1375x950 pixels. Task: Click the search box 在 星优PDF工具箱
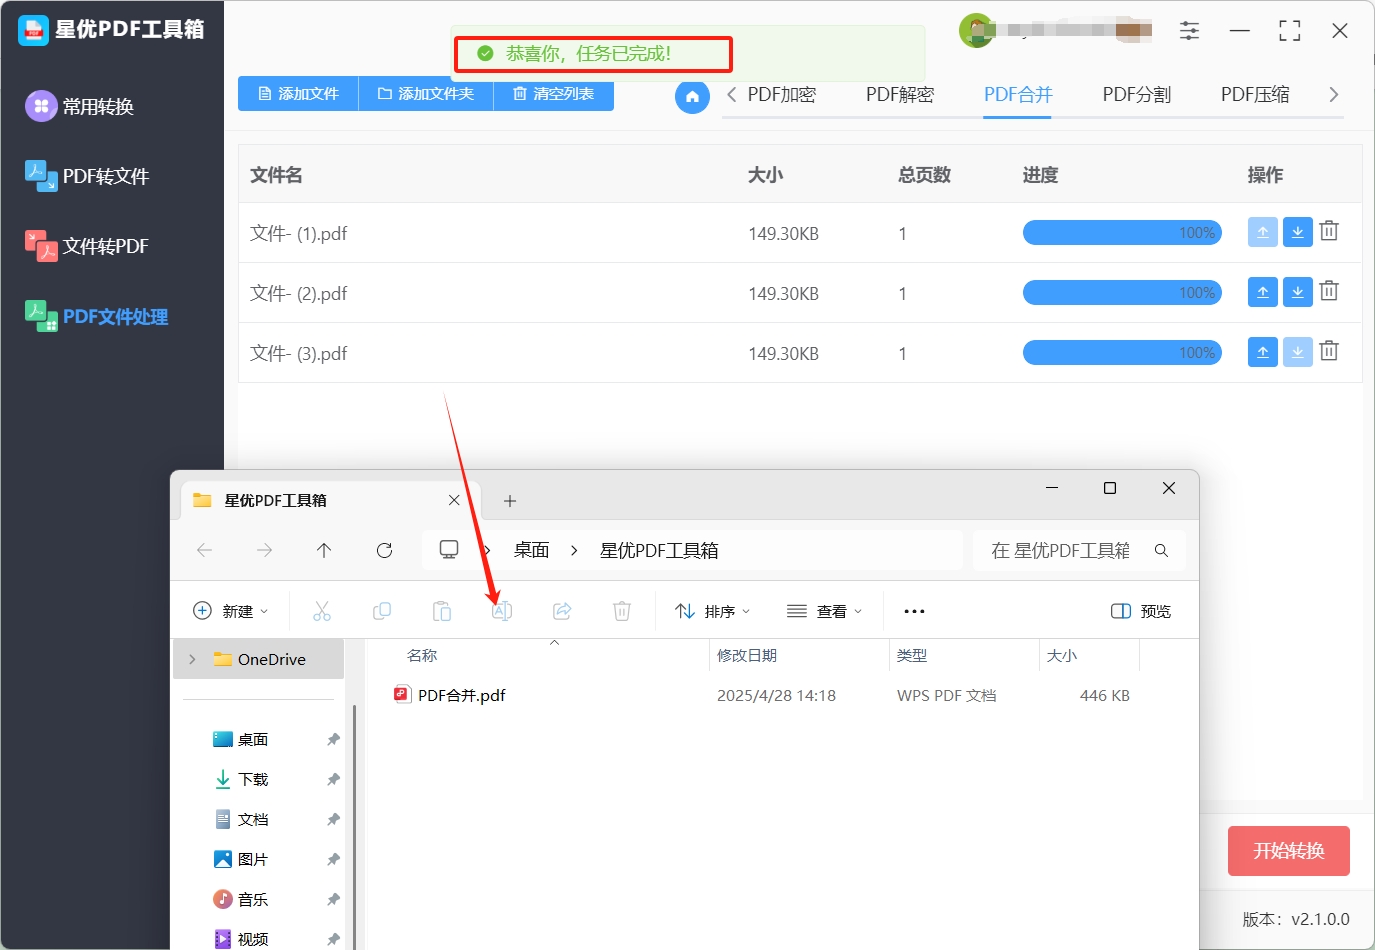[x=1079, y=550]
